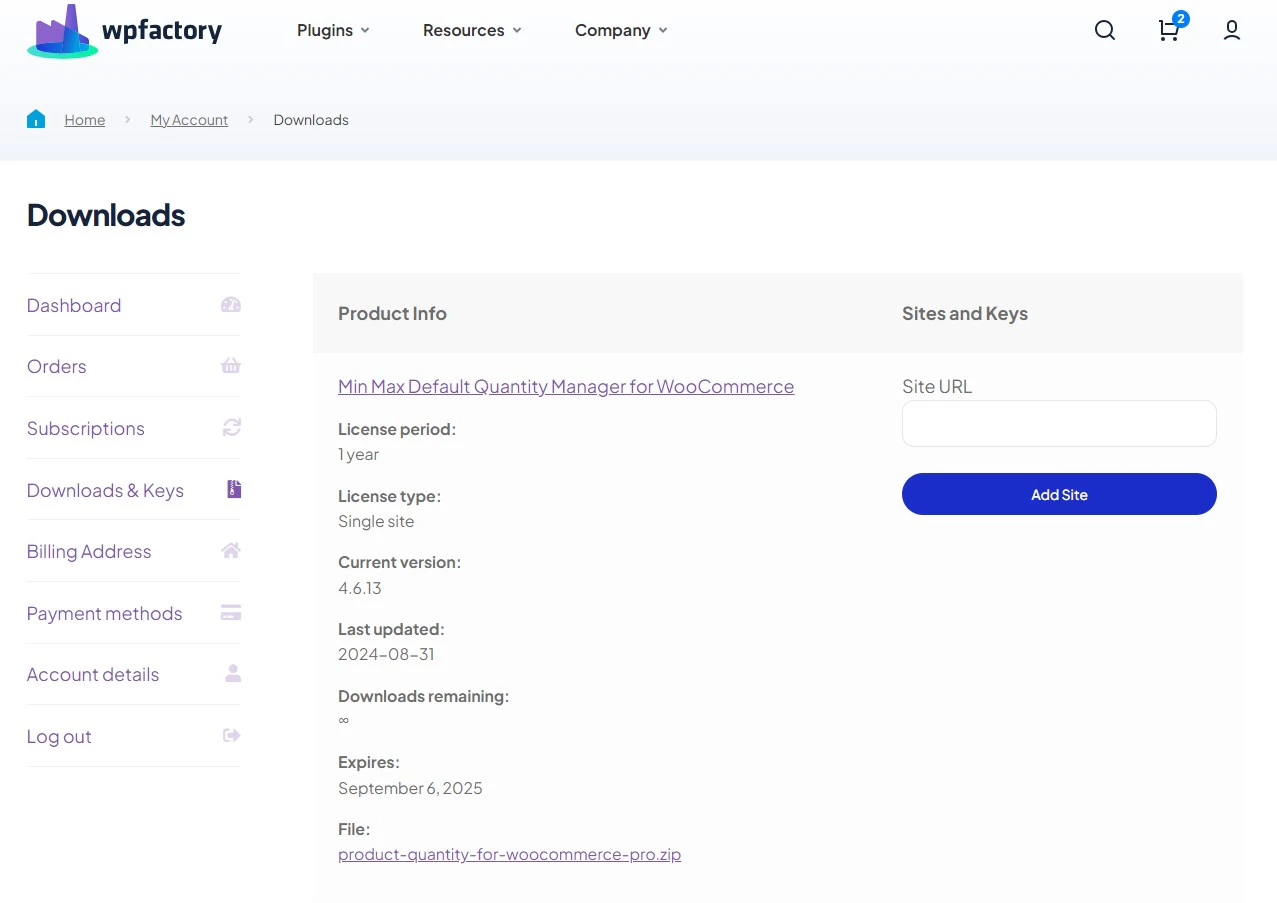
Task: Click inside the Site URL field
Action: coord(1058,423)
